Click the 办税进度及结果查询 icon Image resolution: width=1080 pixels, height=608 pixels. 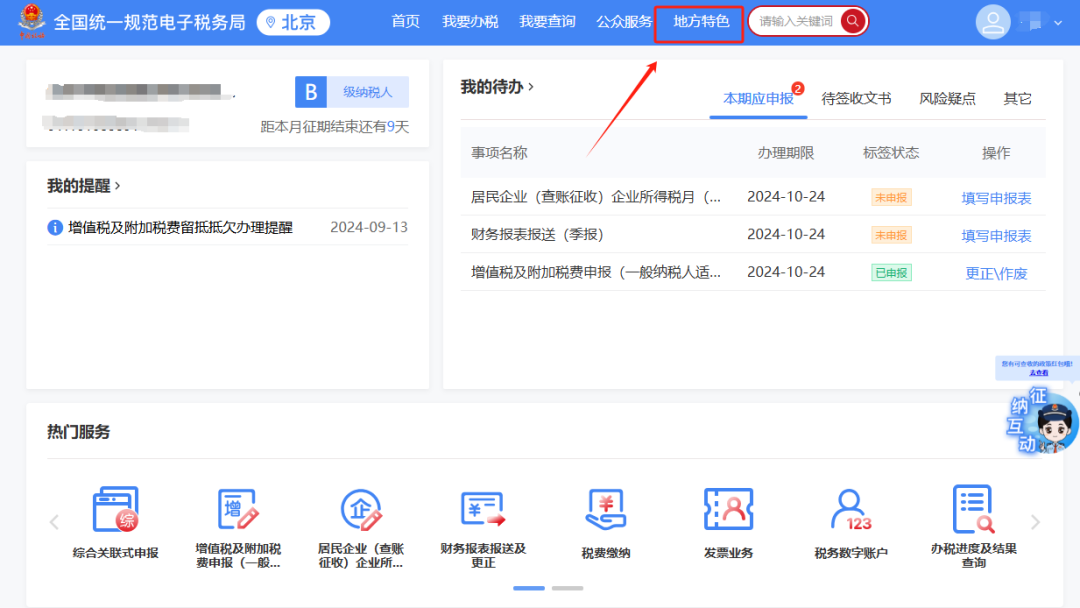(x=973, y=515)
